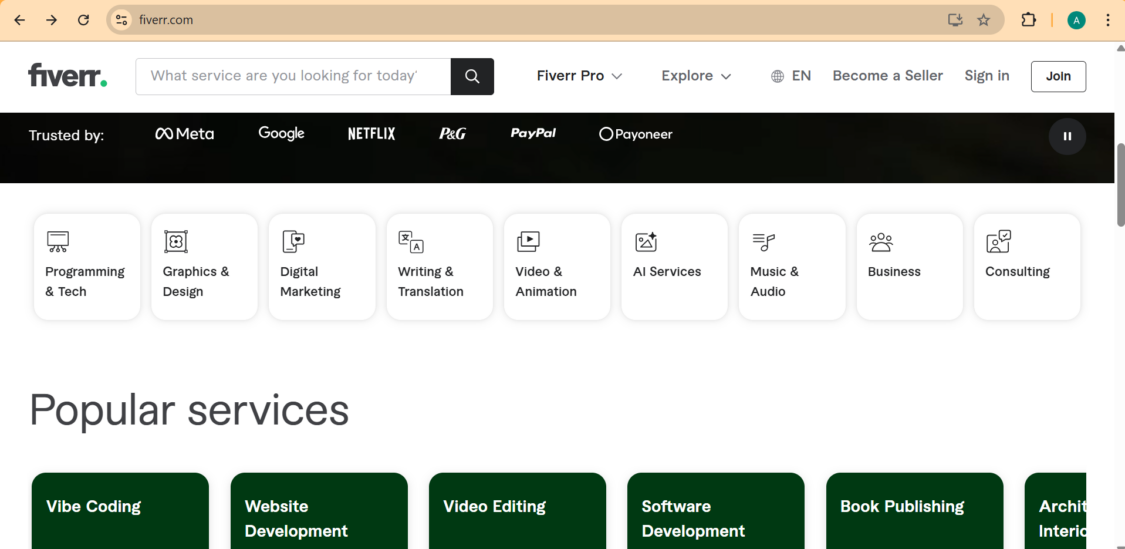Click the search magnifier button
This screenshot has height=549, width=1125.
(x=472, y=76)
